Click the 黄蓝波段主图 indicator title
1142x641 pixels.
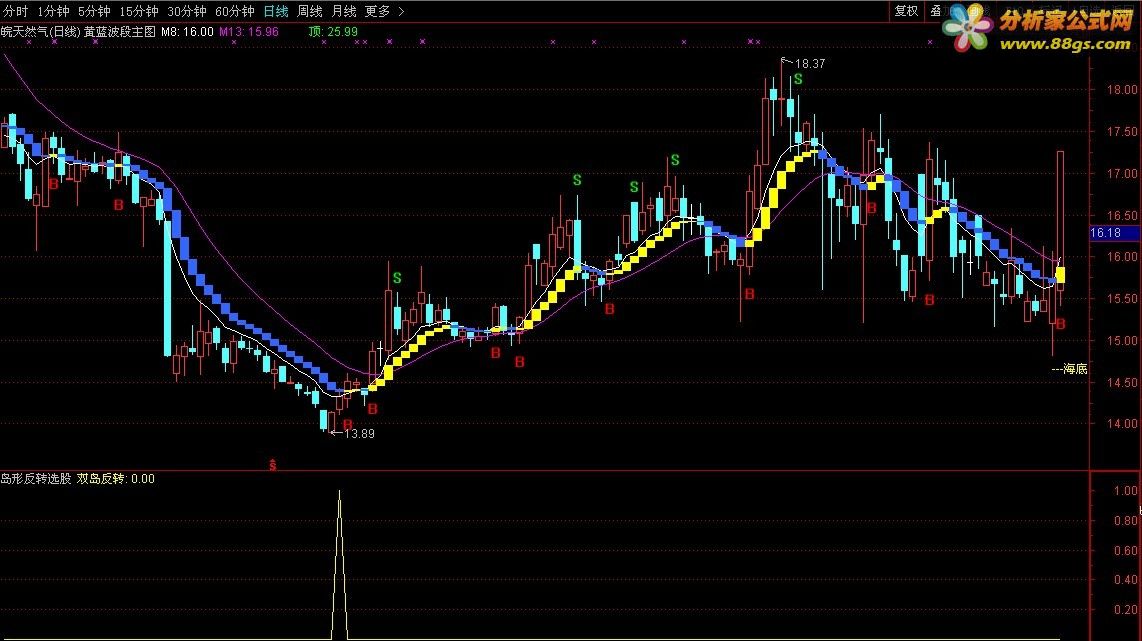pos(119,31)
